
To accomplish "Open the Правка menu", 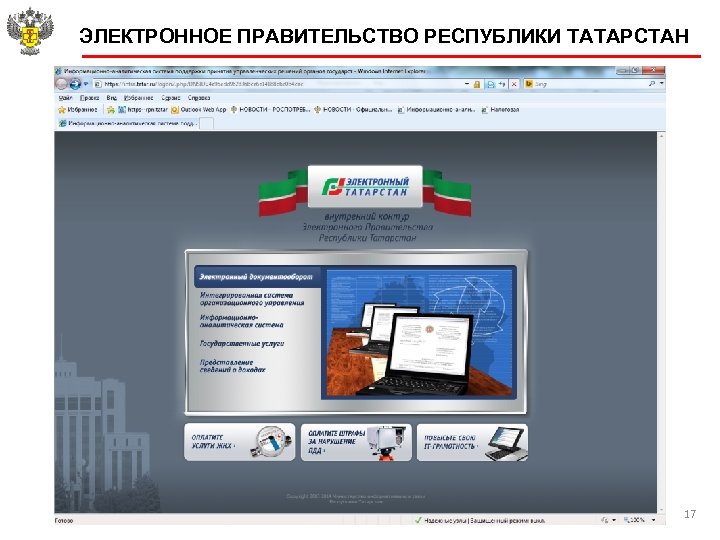I will [89, 98].
